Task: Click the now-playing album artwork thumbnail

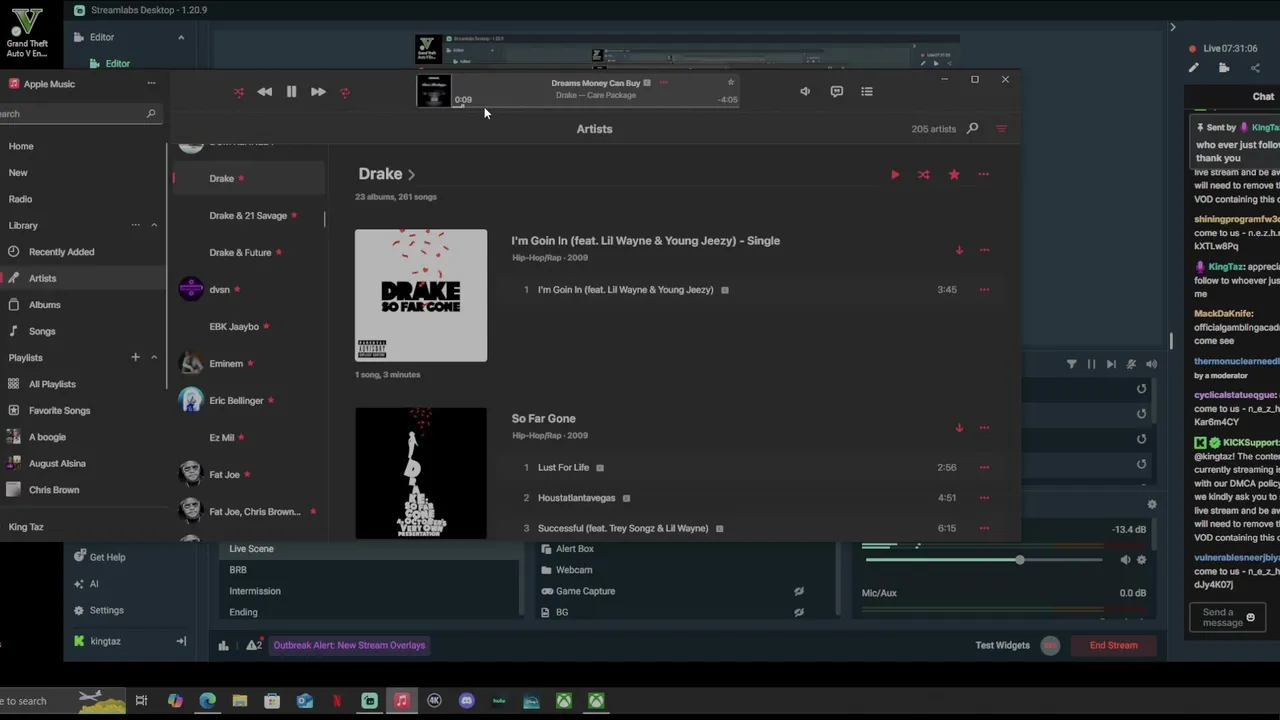Action: point(433,91)
